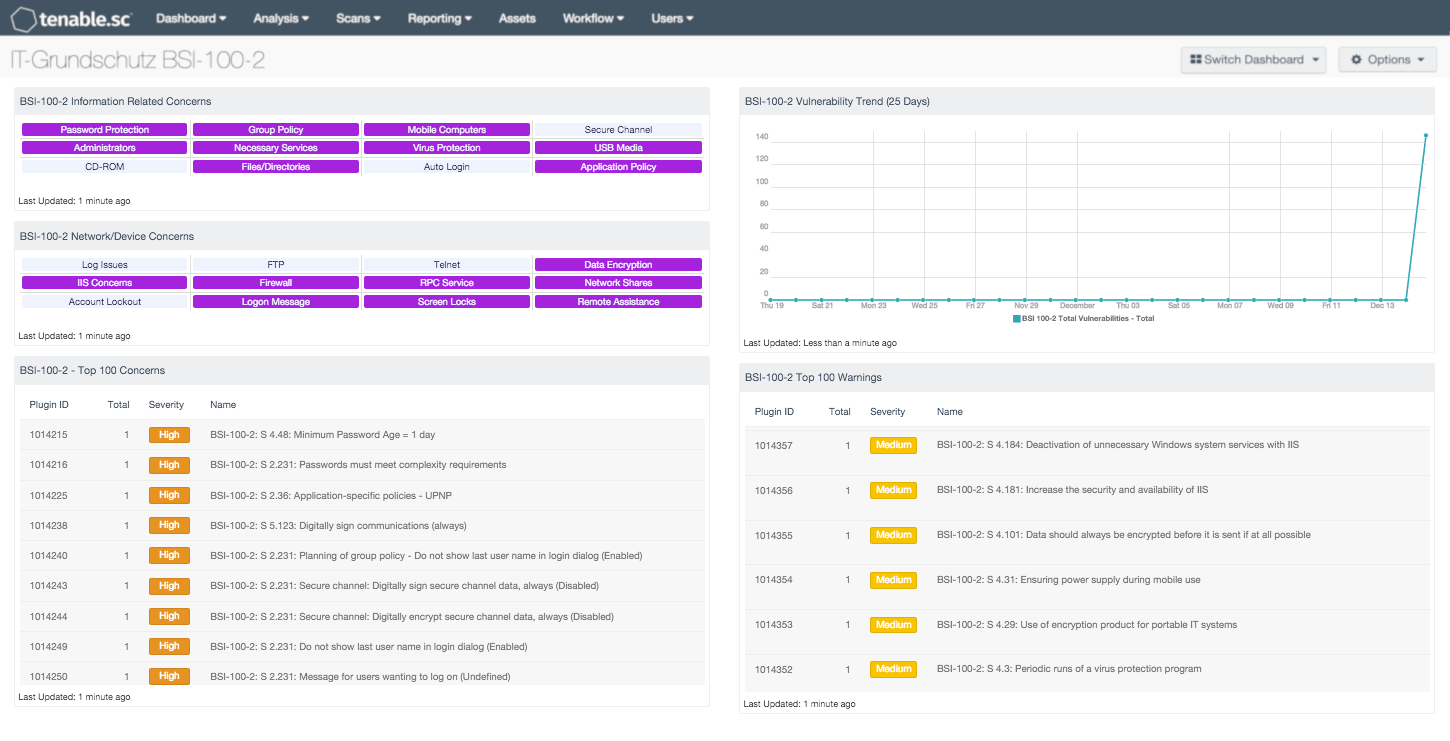The image size is (1450, 741).
Task: Click plugin ID 1014240
Action: [x=49, y=556]
